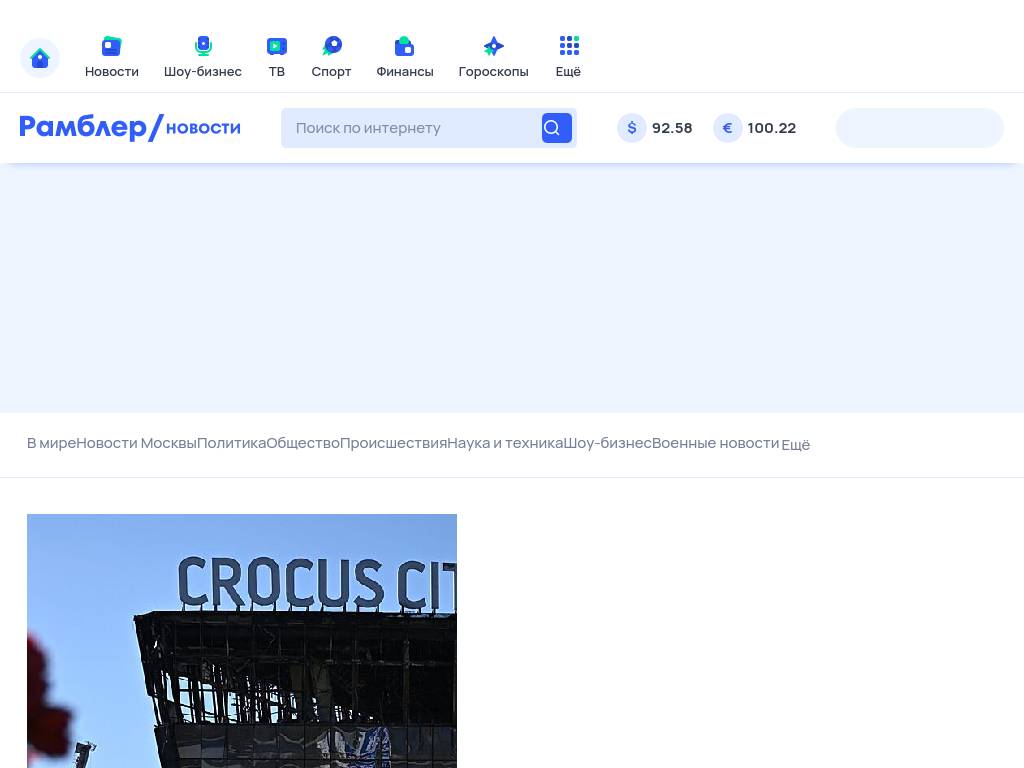This screenshot has width=1024, height=768.
Task: Open the Шоу-бизнес microphone icon
Action: pyautogui.click(x=203, y=47)
